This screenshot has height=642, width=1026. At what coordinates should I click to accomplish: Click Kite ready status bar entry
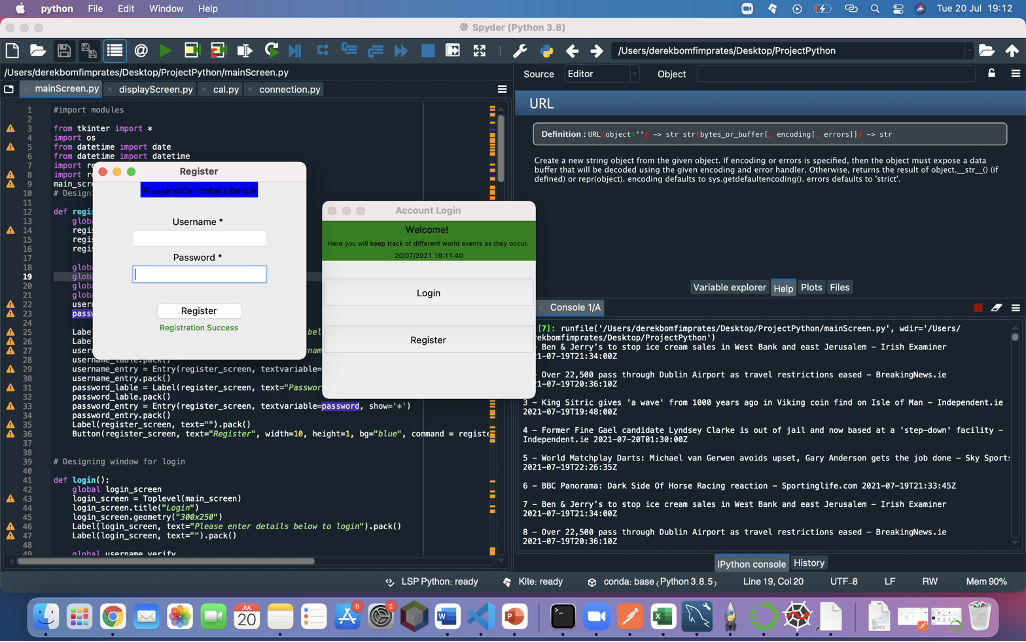(x=533, y=582)
